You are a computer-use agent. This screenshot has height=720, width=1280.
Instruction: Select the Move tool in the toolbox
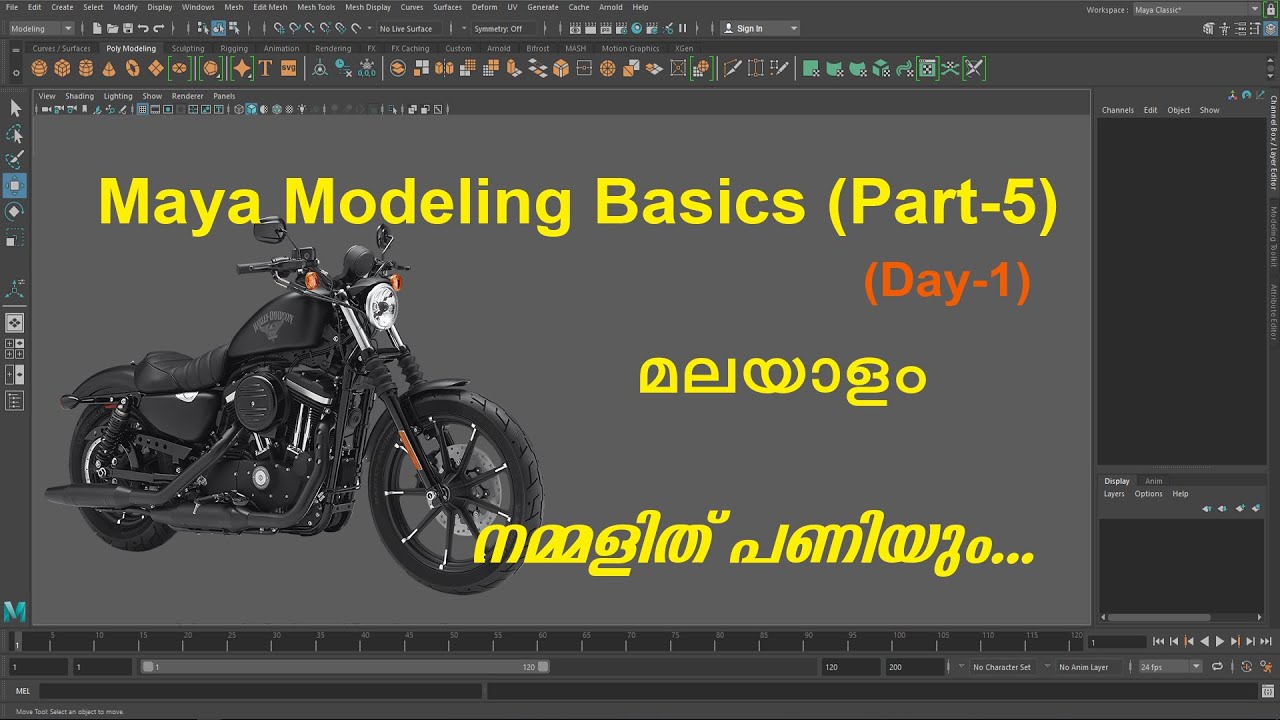(15, 185)
